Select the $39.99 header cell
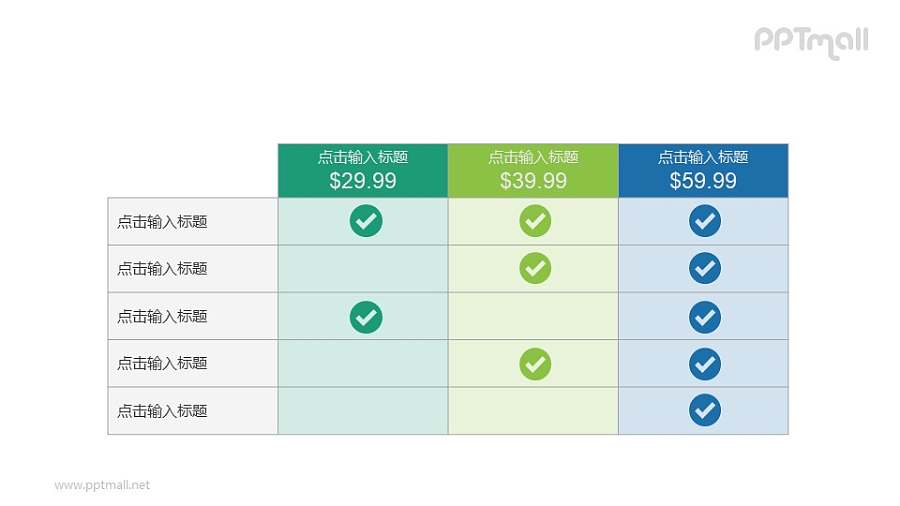This screenshot has height=506, width=900. pos(533,170)
